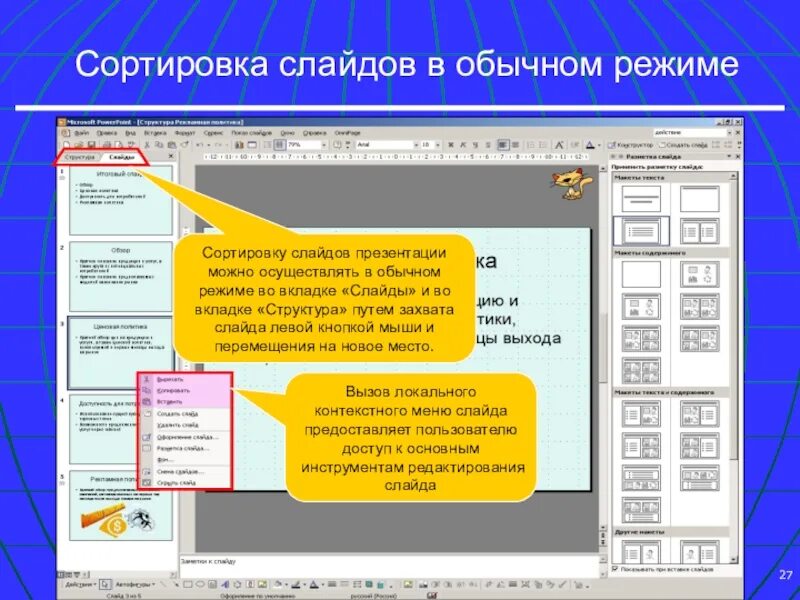This screenshot has width=800, height=600.
Task: Open the 'Показ слайдов' menu
Action: (x=252, y=133)
